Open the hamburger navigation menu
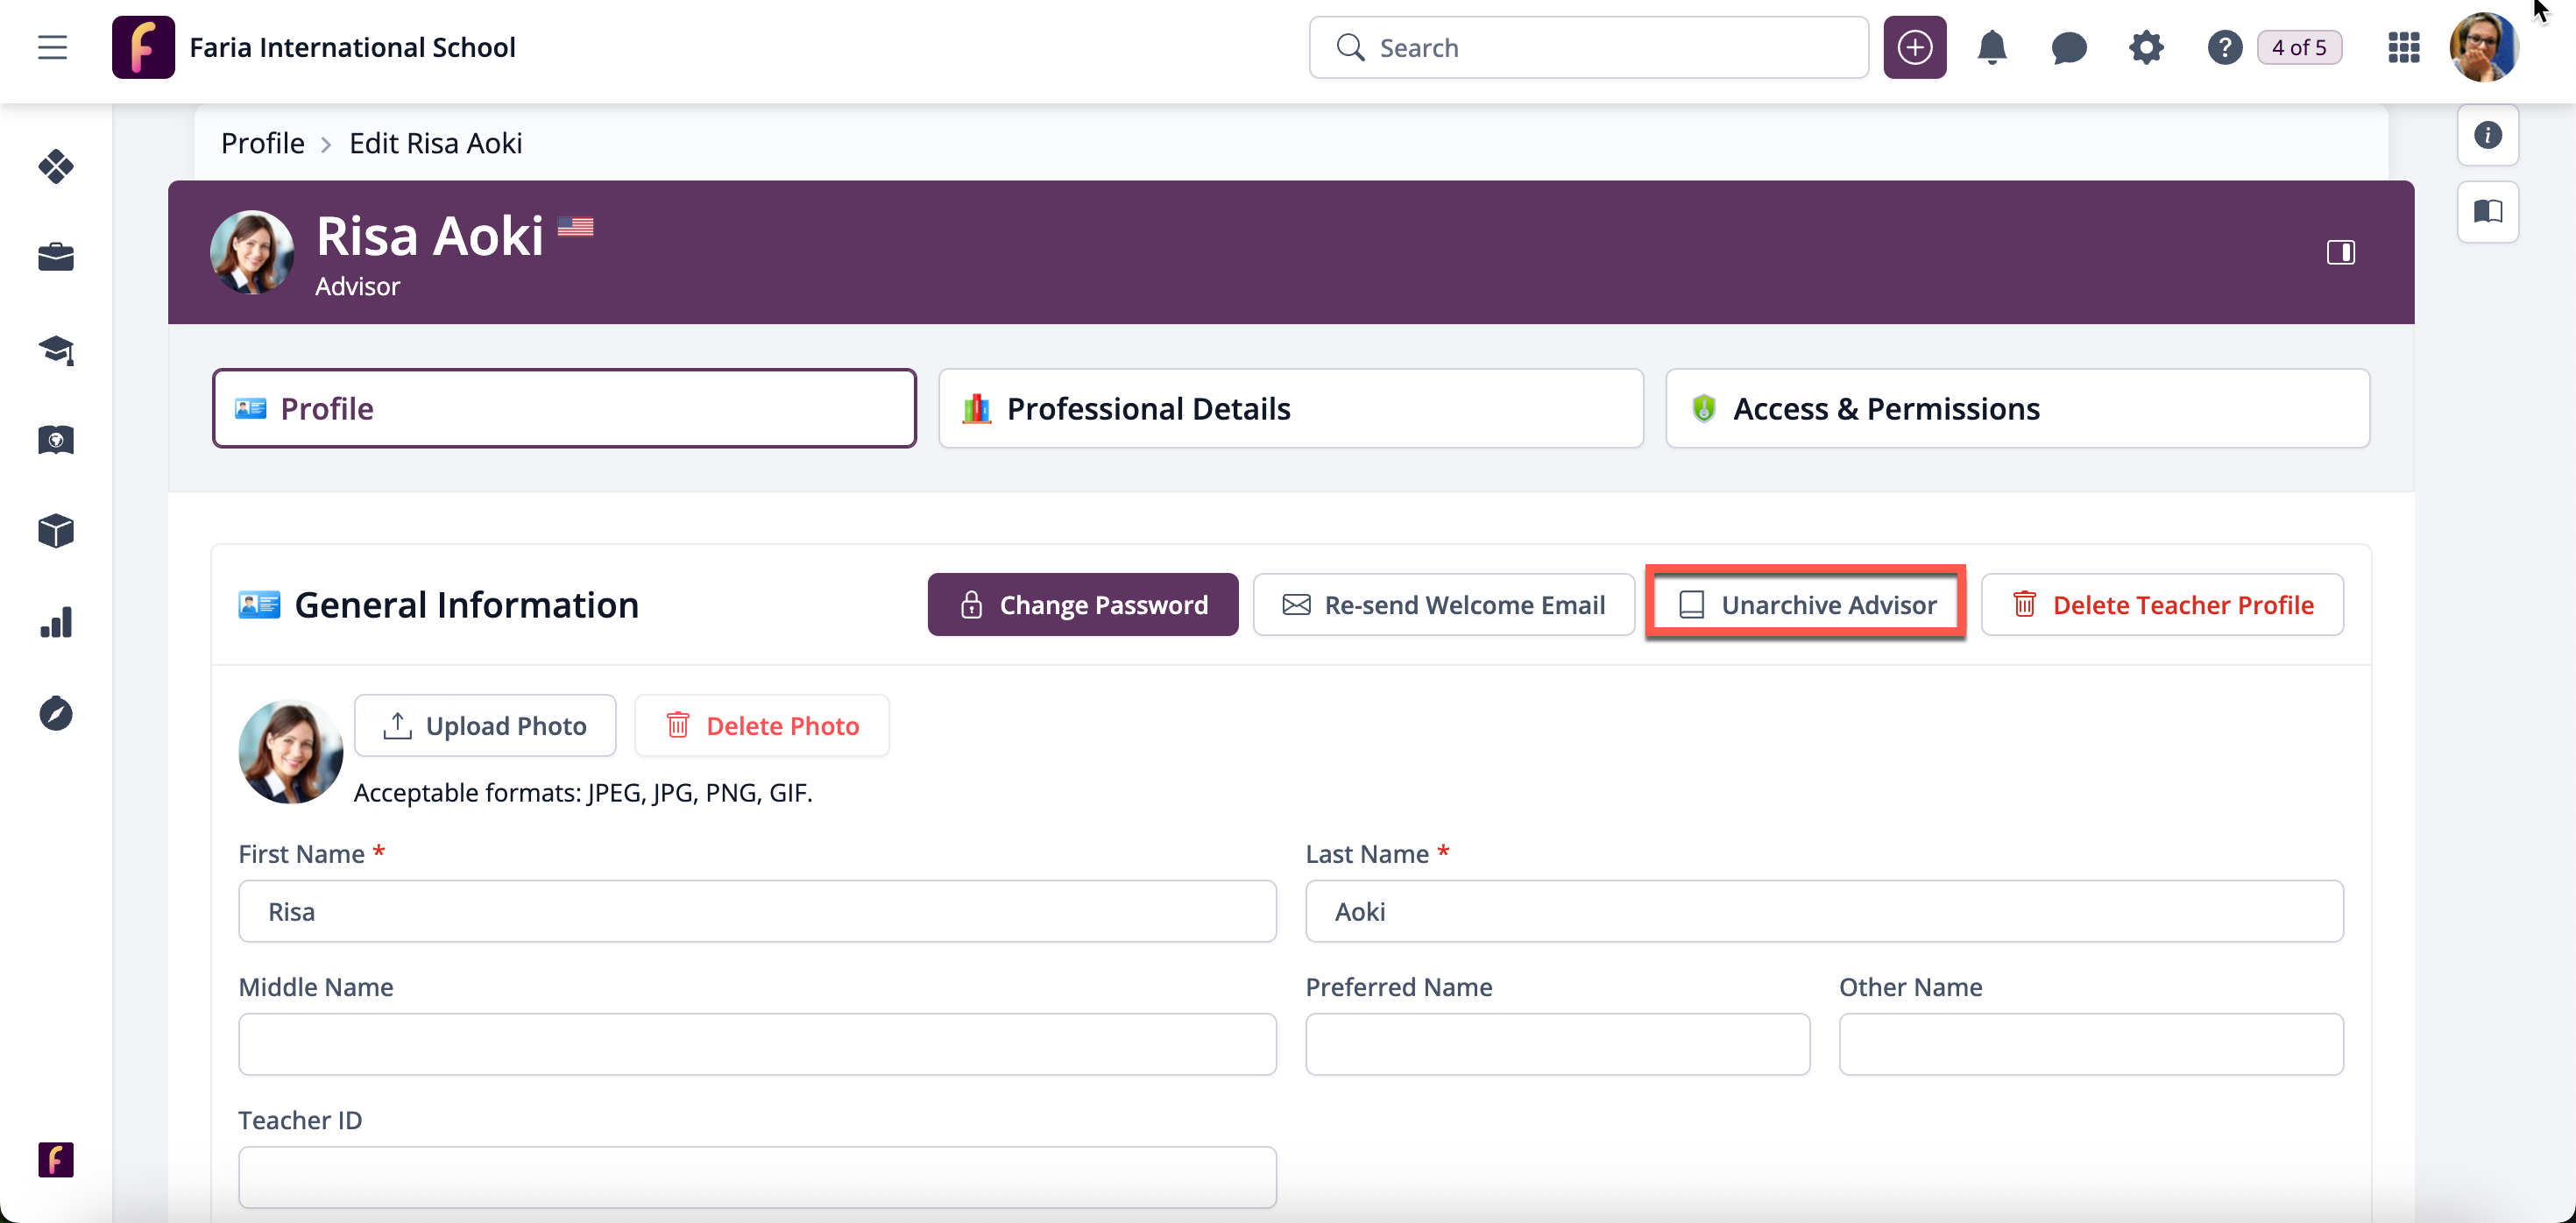The image size is (2576, 1223). pos(52,47)
